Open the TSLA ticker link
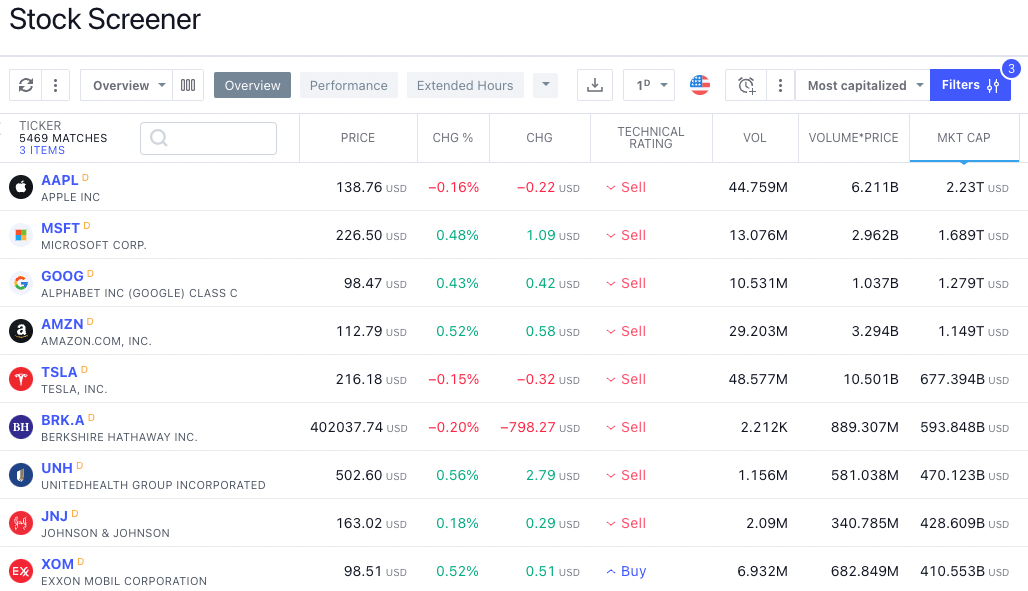This screenshot has width=1028, height=591. pyautogui.click(x=59, y=372)
